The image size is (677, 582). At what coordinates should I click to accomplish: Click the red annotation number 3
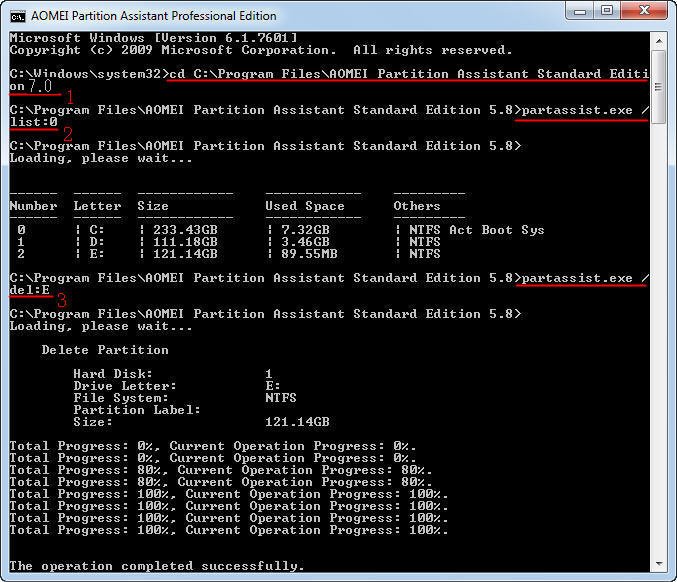pyautogui.click(x=62, y=300)
